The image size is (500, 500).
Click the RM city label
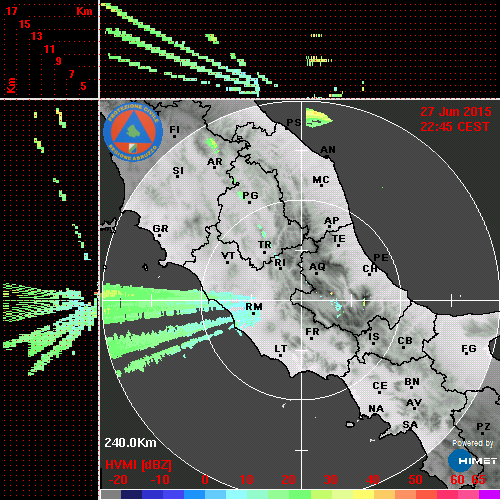(x=254, y=307)
